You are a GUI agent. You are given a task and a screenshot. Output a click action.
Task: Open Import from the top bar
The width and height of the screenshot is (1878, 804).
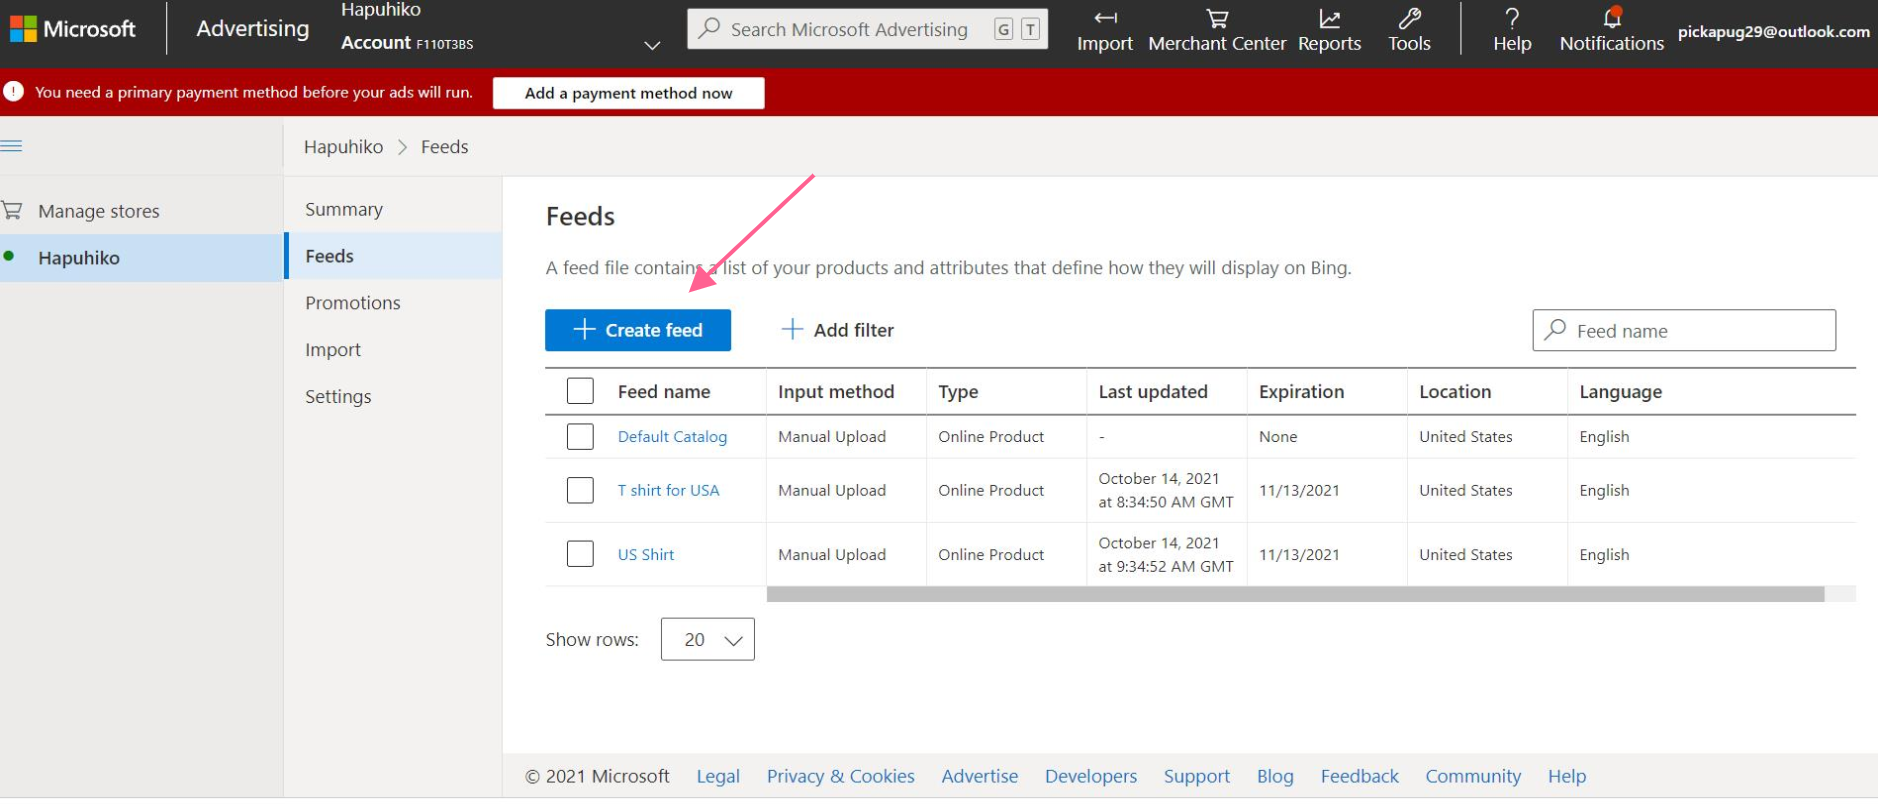(1104, 30)
